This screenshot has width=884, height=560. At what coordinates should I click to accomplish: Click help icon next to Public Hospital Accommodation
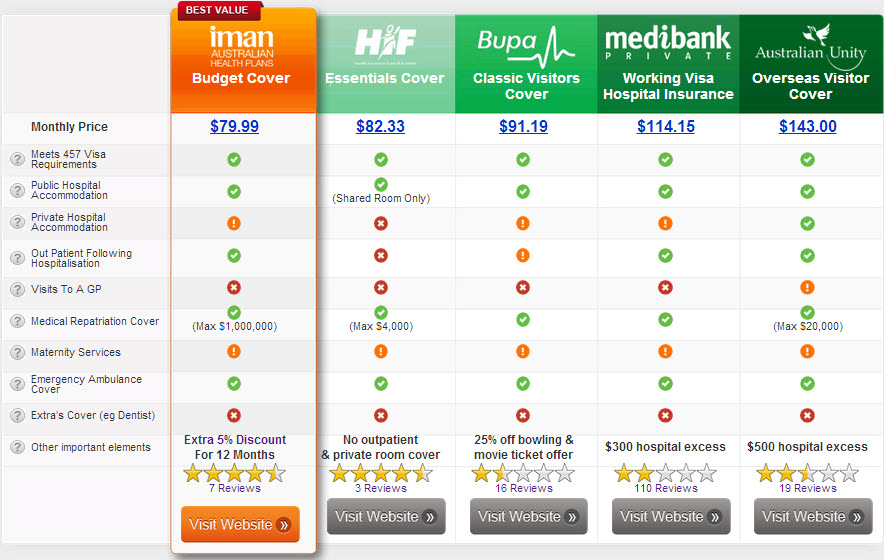pos(17,190)
